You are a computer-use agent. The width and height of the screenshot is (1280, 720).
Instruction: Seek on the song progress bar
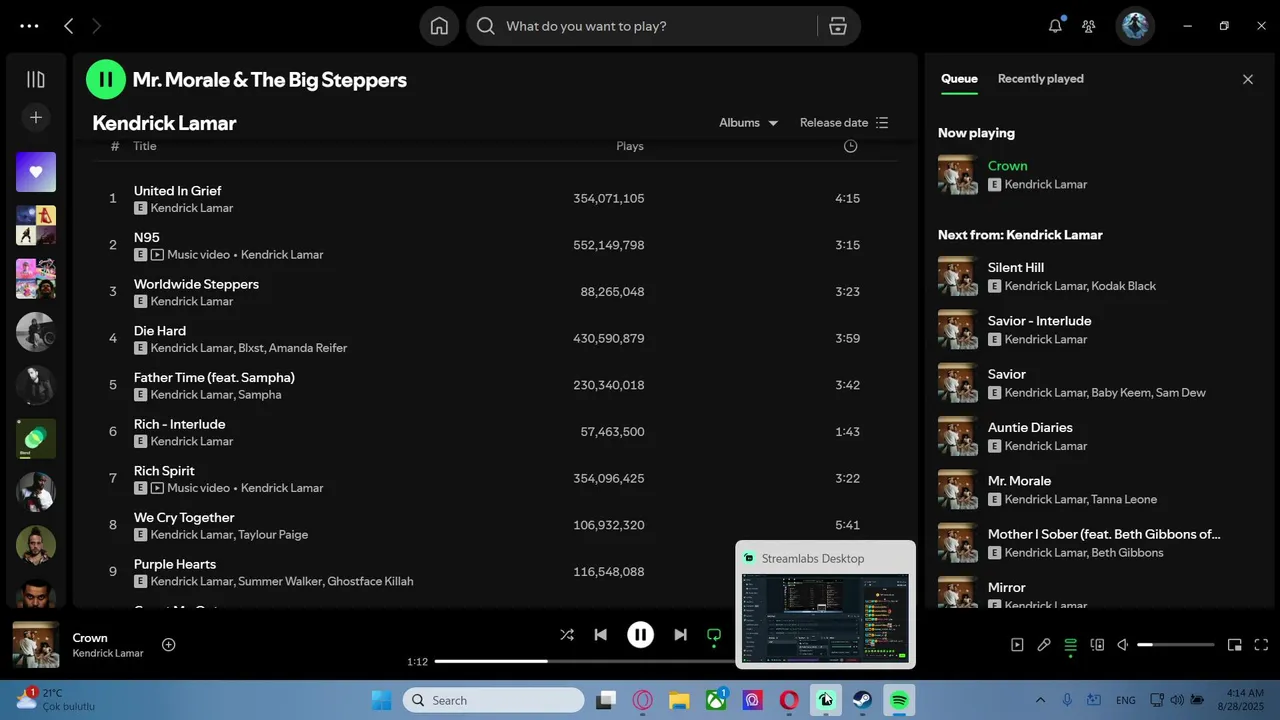coord(583,661)
